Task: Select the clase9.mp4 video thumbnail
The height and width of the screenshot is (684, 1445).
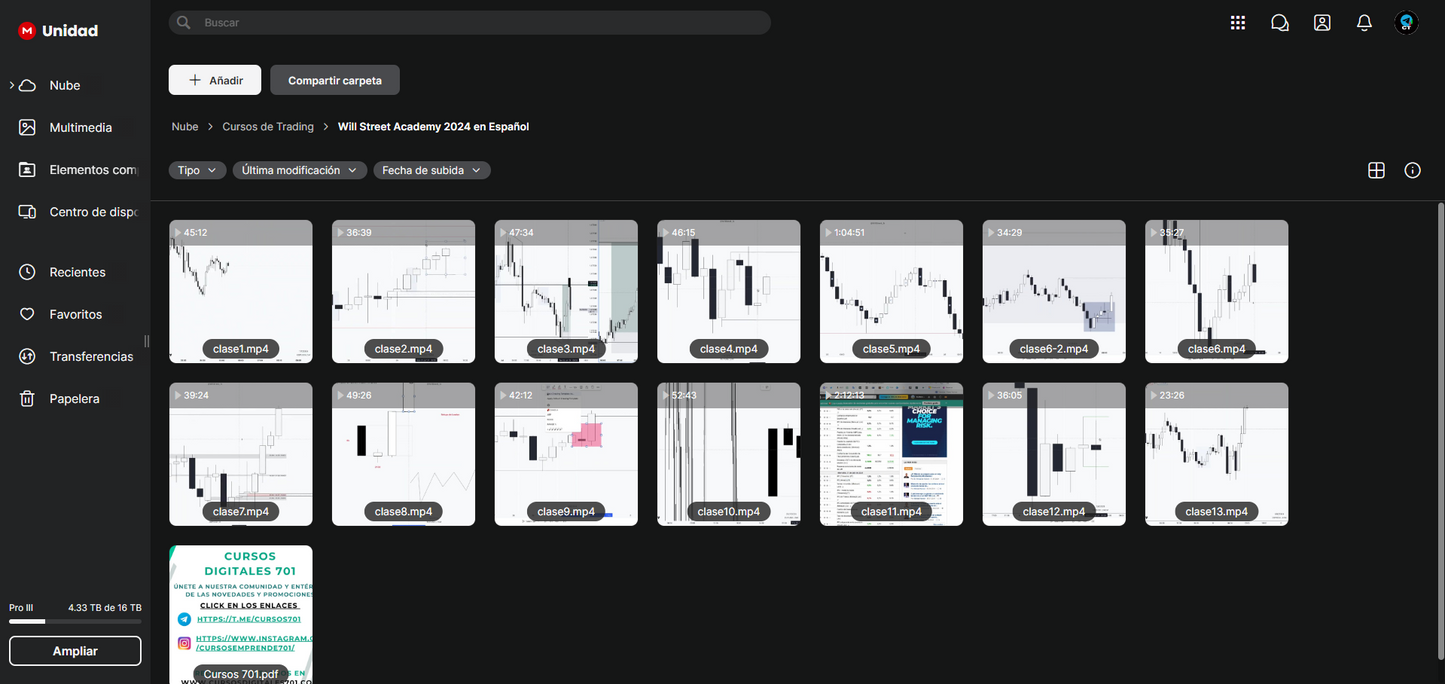Action: tap(566, 454)
